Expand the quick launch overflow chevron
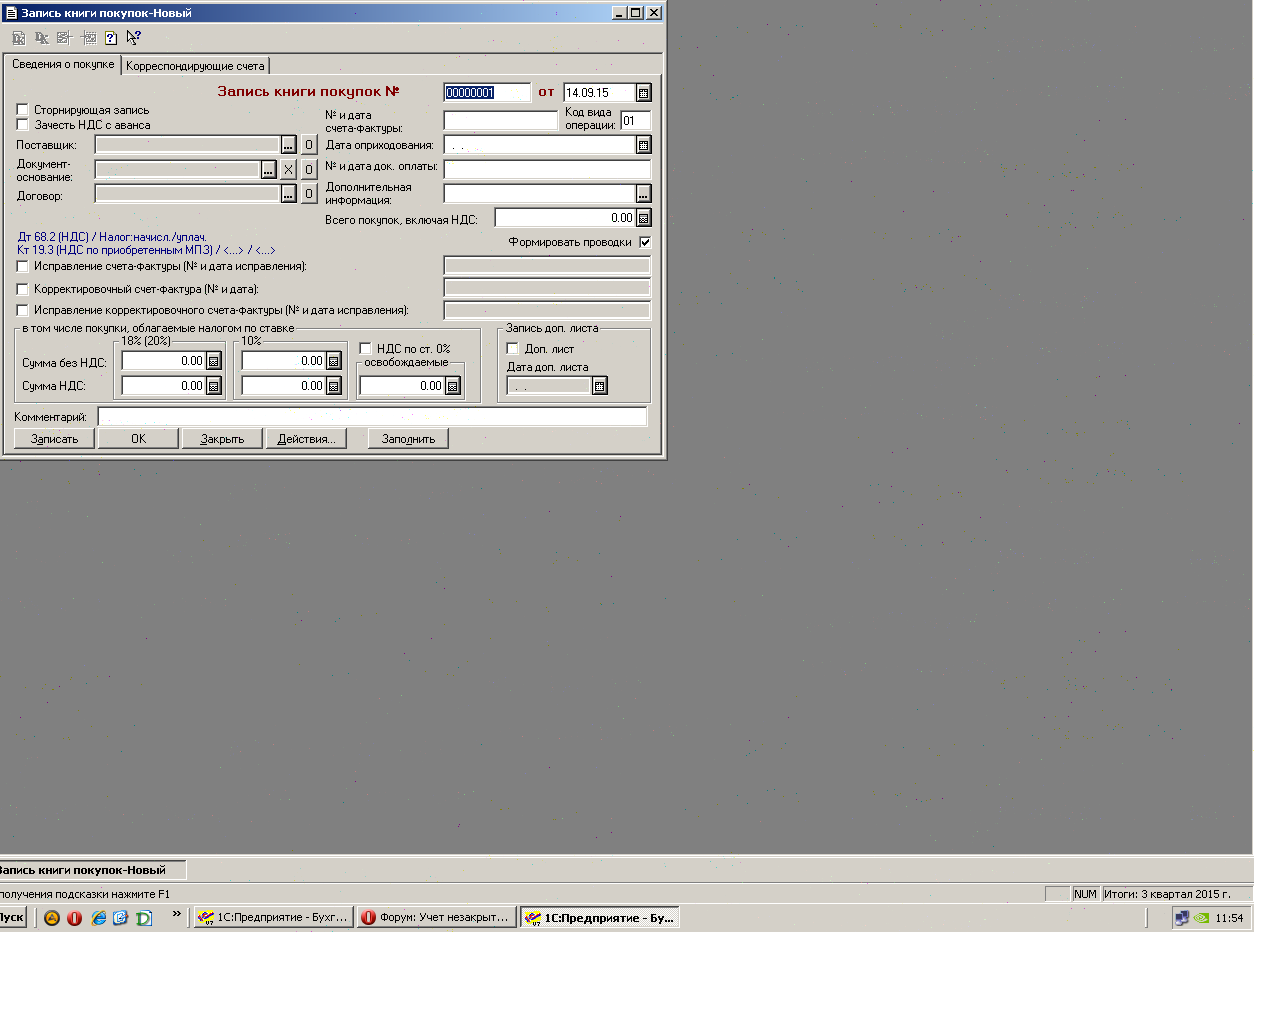Screen dimensions: 1280x1024 pyautogui.click(x=177, y=914)
